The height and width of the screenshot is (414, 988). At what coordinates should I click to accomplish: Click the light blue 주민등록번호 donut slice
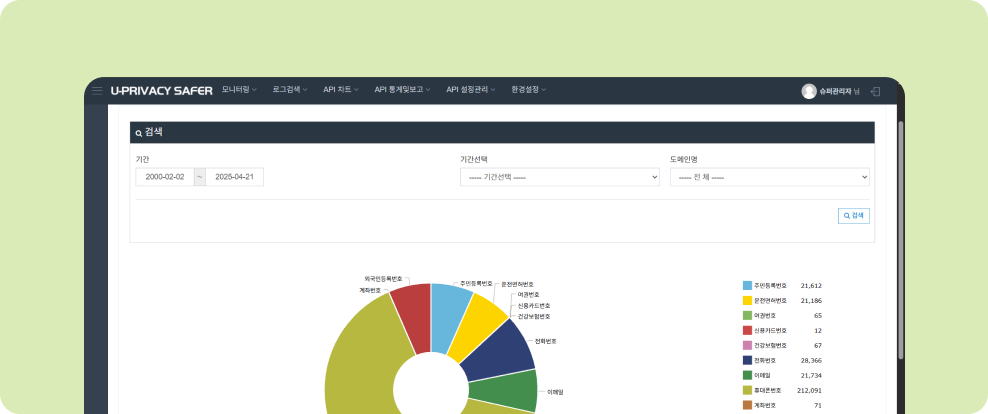449,317
